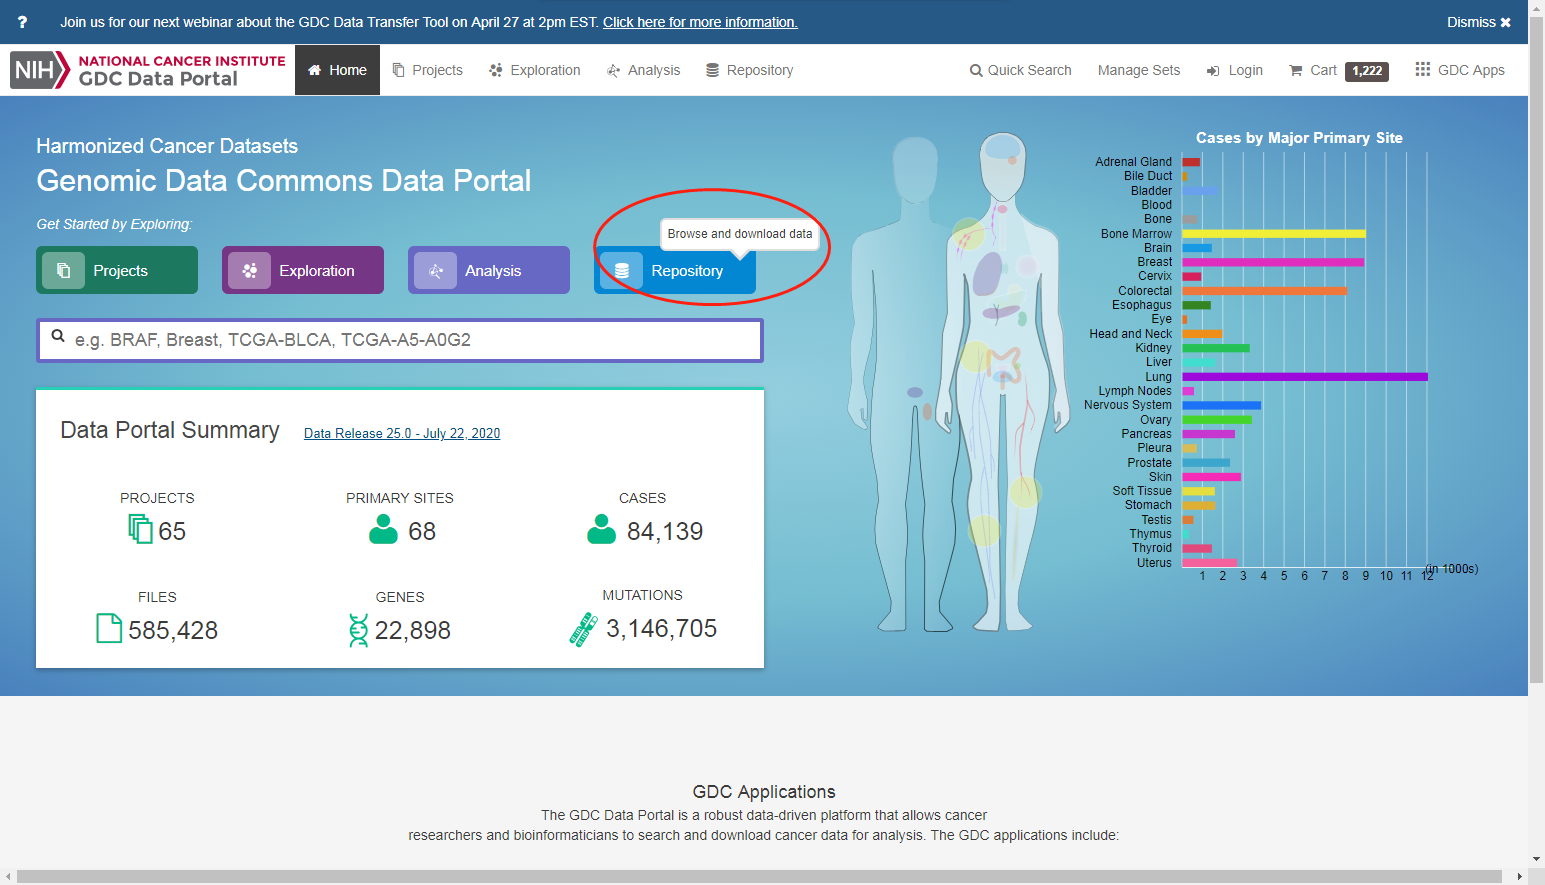1545x885 pixels.
Task: Click the Projects pages icon in nav
Action: pyautogui.click(x=398, y=70)
